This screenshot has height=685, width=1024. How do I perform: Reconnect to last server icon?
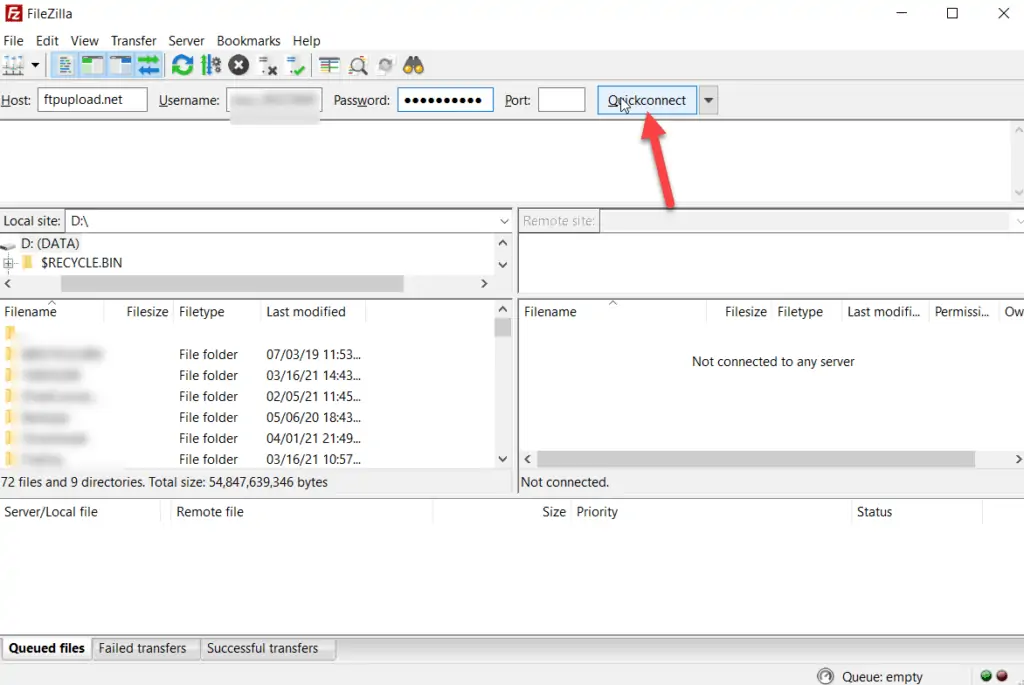[296, 65]
